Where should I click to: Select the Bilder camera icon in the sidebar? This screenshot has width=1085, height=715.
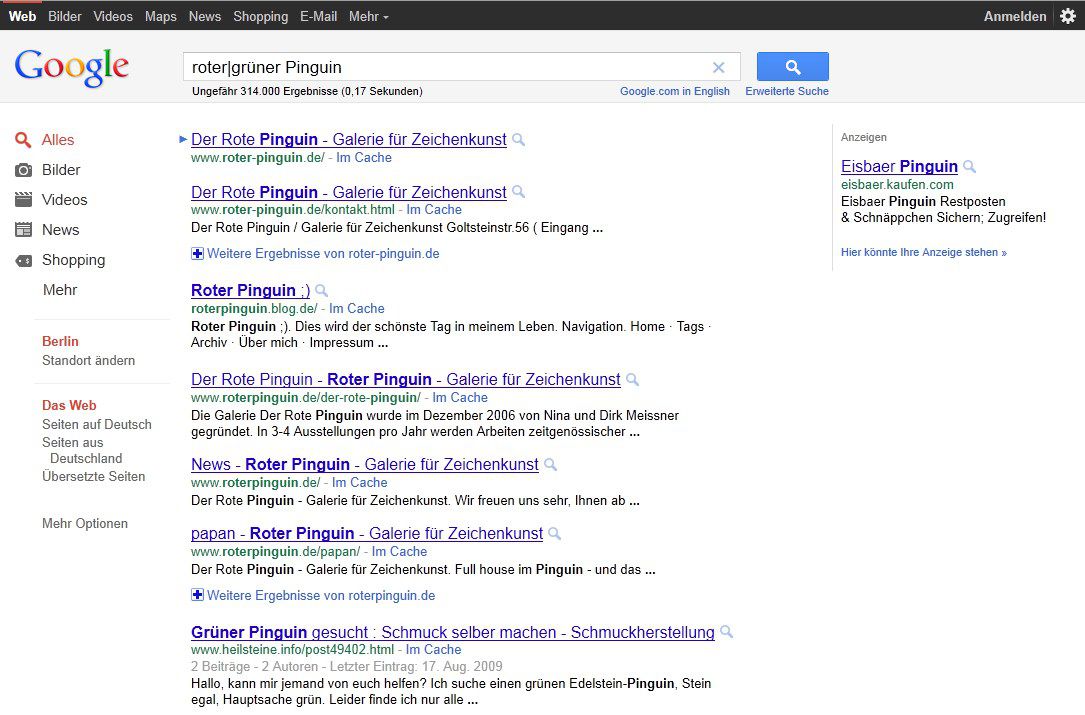tap(25, 170)
